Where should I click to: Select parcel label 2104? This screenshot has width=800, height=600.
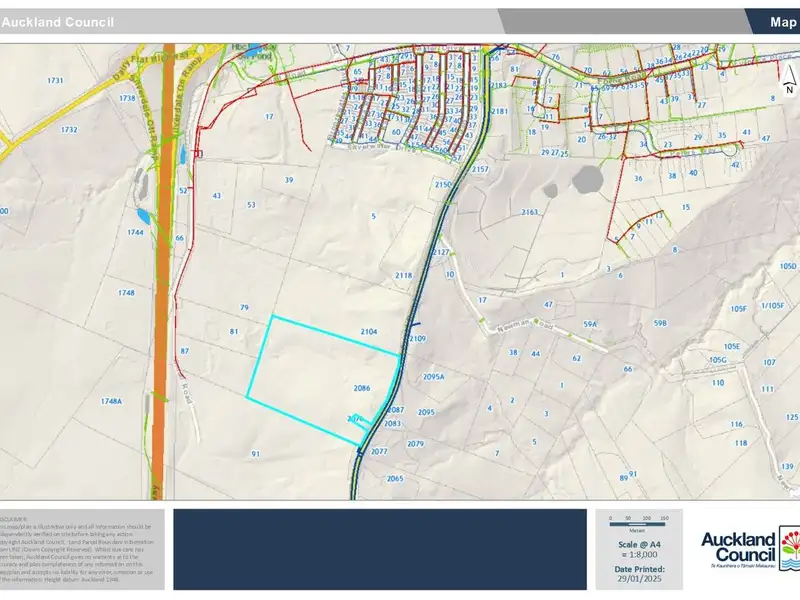368,331
